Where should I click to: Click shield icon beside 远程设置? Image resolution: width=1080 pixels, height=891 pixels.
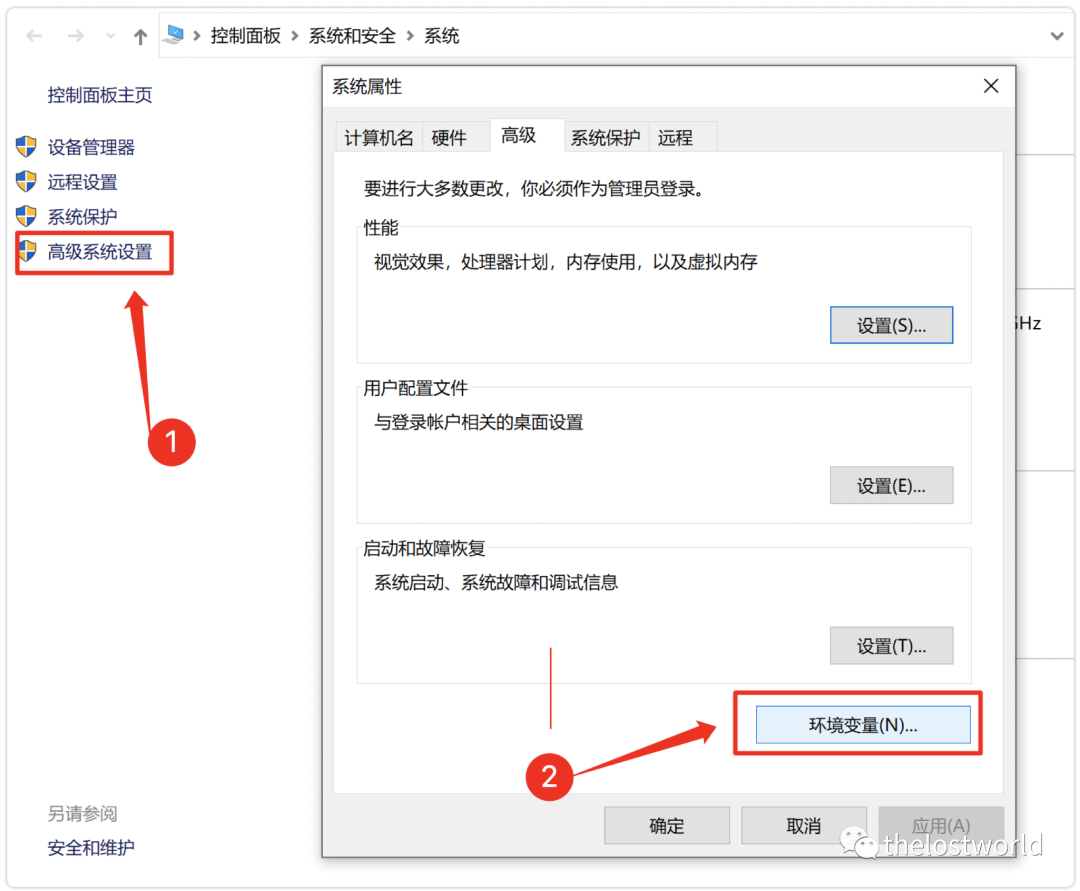(26, 181)
